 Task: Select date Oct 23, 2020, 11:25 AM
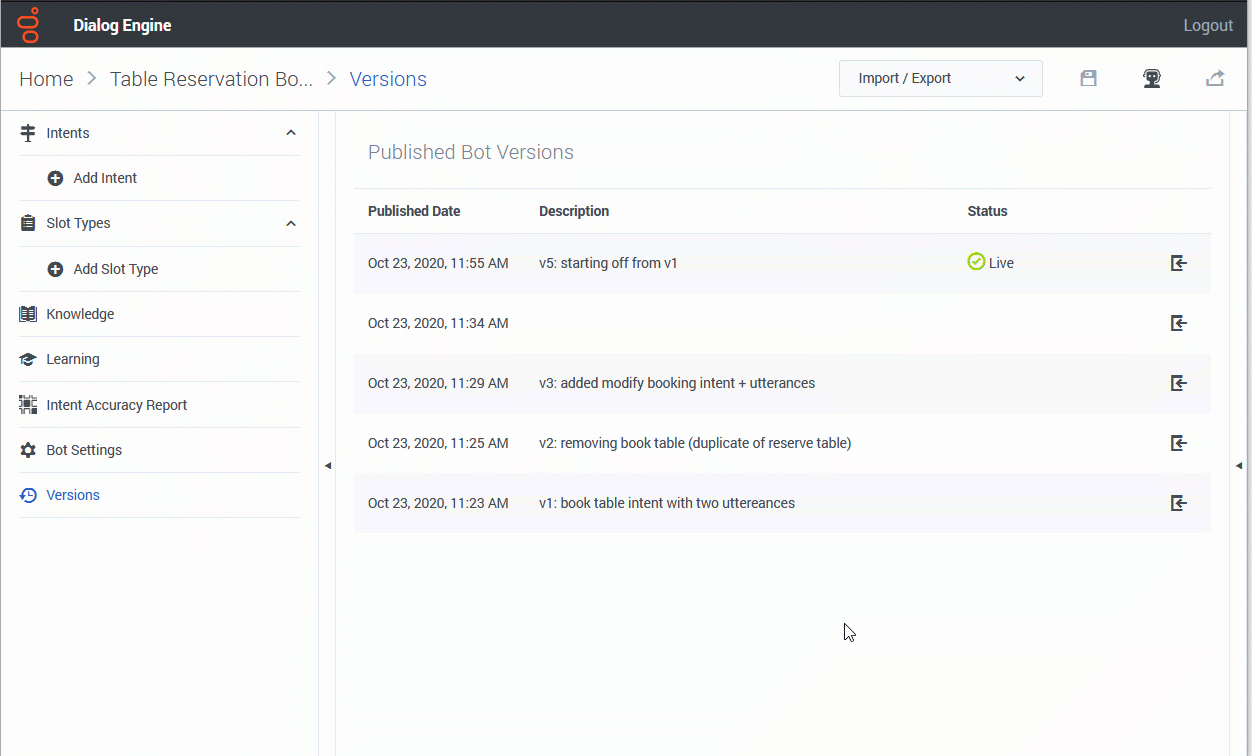438,443
